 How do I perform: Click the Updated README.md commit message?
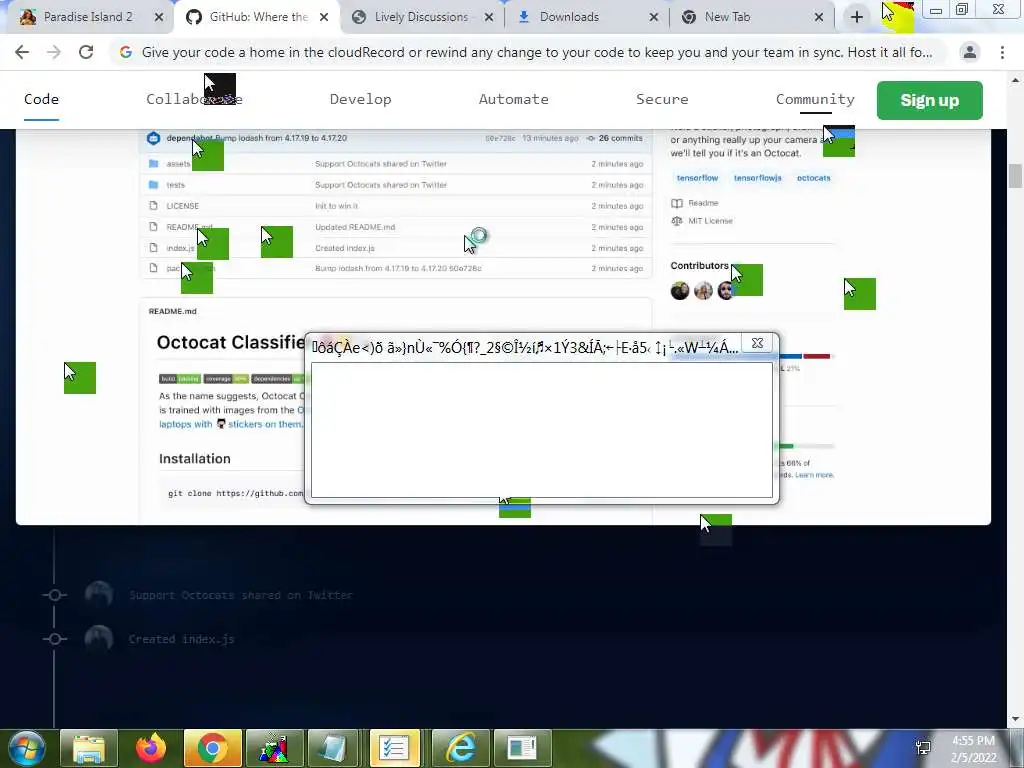point(355,227)
